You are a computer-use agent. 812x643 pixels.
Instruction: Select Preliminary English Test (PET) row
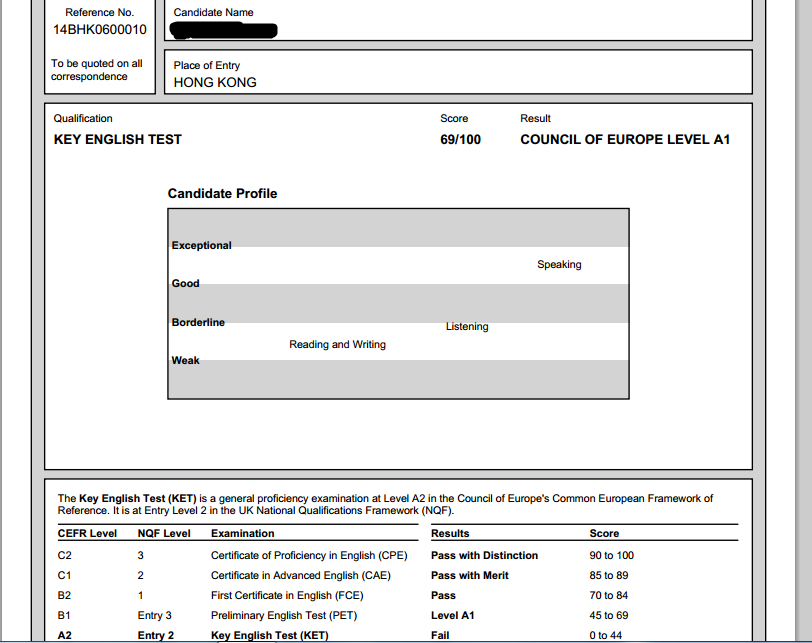(284, 616)
